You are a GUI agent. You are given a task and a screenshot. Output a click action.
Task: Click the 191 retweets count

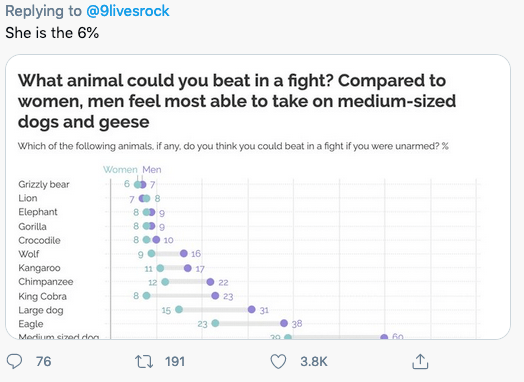click(x=175, y=362)
